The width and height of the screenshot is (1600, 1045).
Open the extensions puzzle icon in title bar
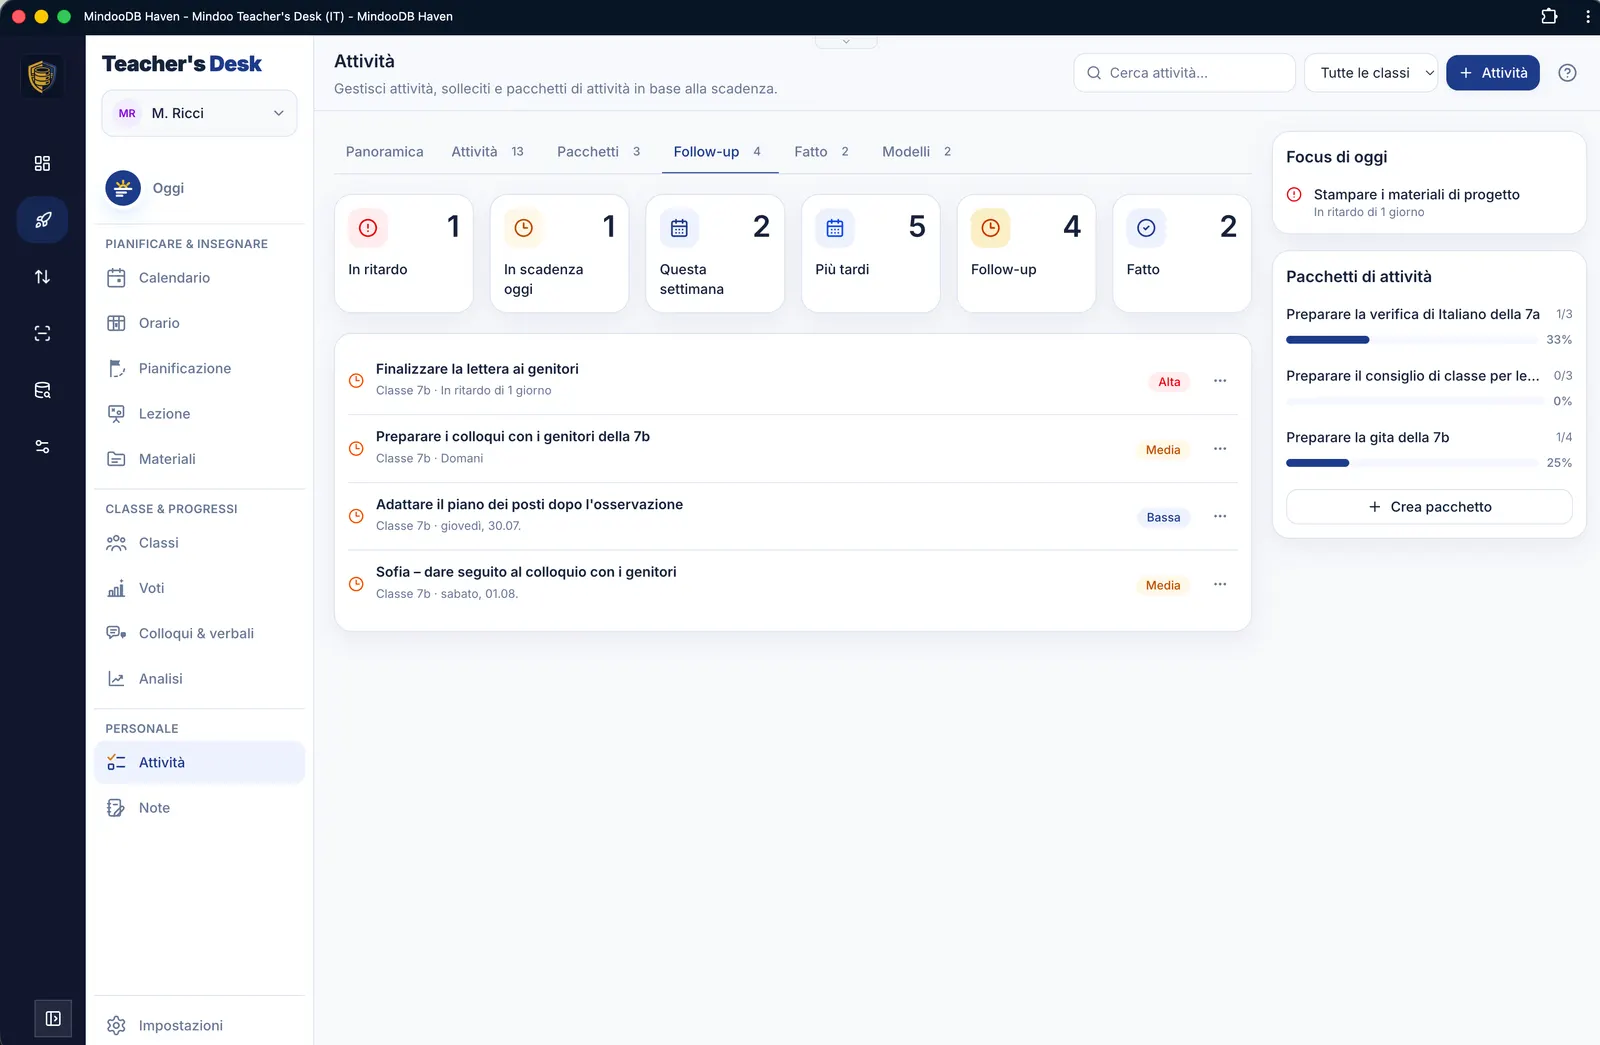point(1549,16)
